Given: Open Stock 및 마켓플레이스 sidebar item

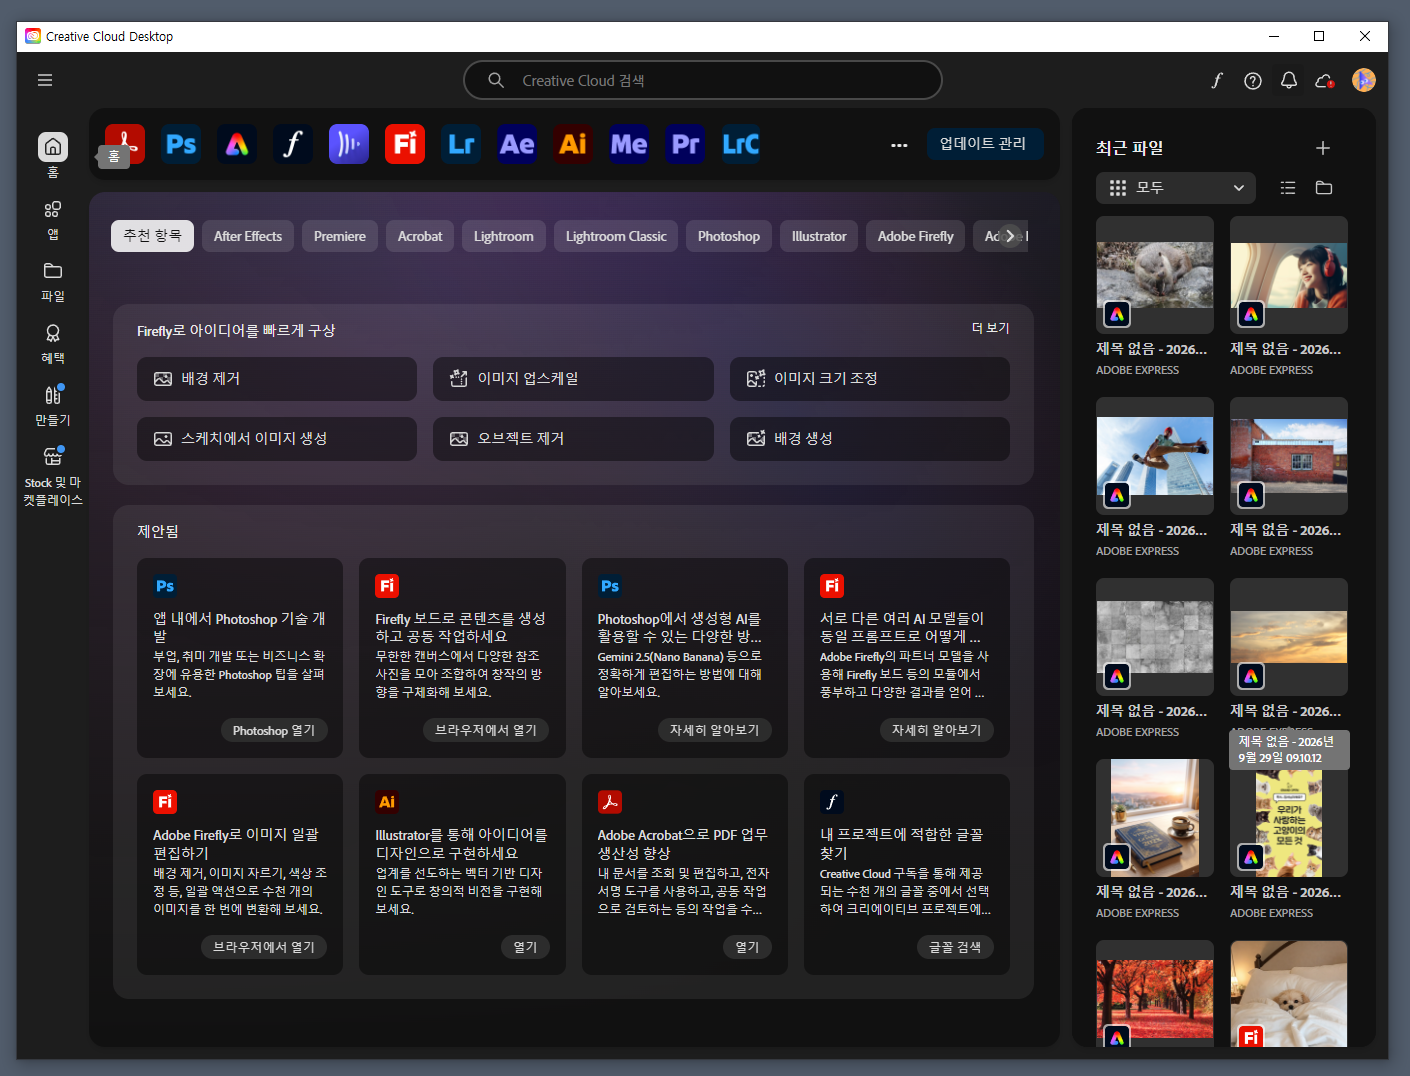Looking at the screenshot, I should pyautogui.click(x=53, y=476).
